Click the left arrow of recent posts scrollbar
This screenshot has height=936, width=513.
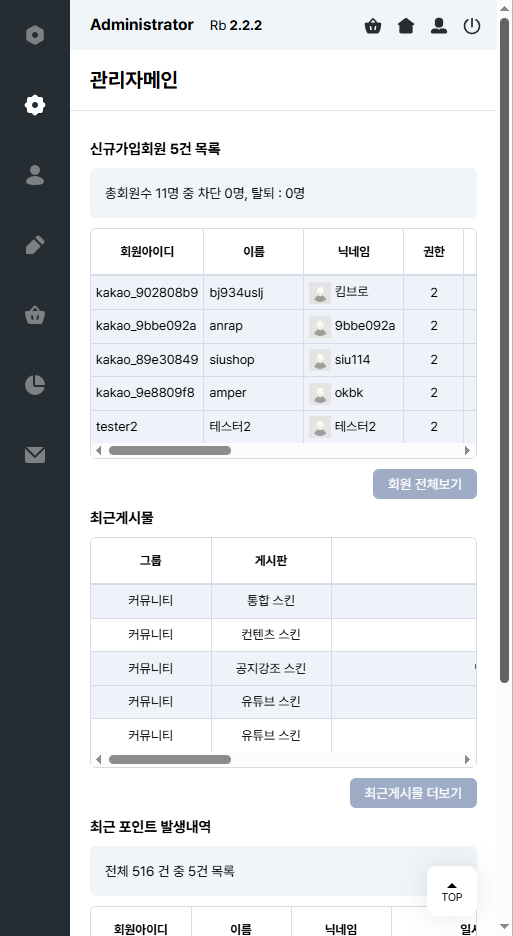click(99, 760)
